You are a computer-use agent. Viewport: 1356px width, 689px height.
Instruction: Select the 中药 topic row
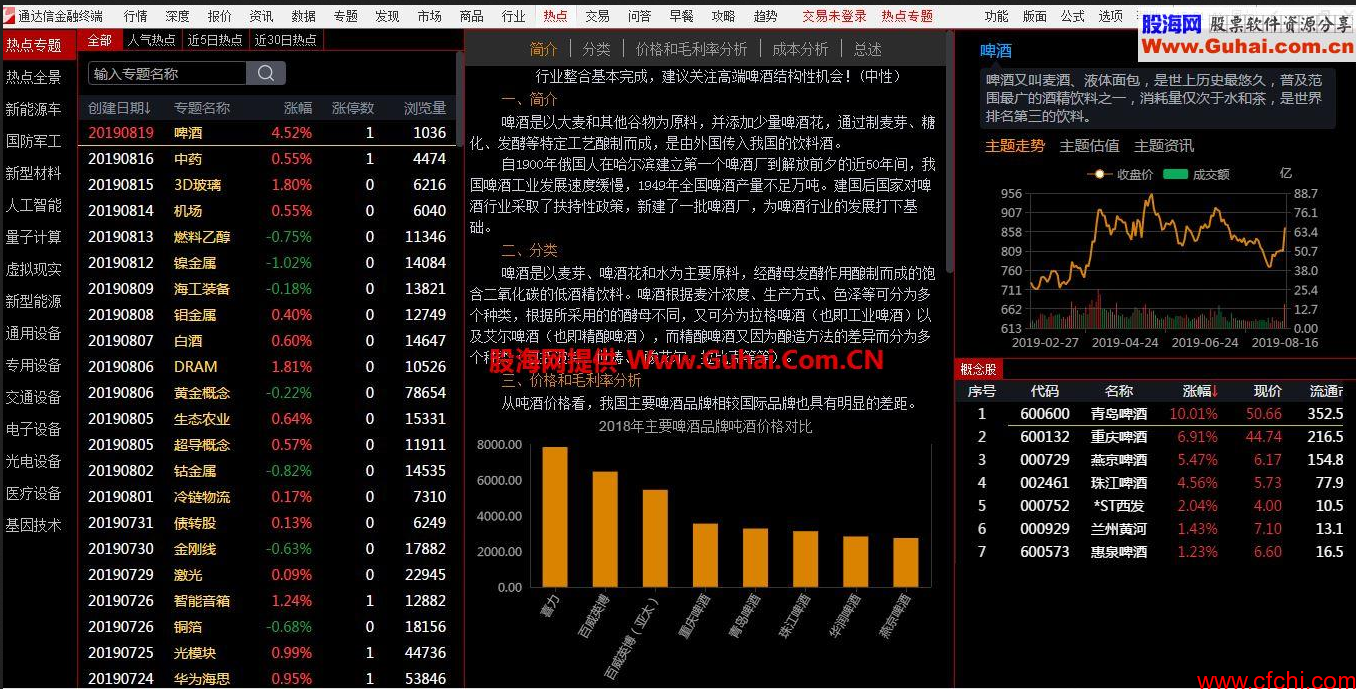(267, 158)
